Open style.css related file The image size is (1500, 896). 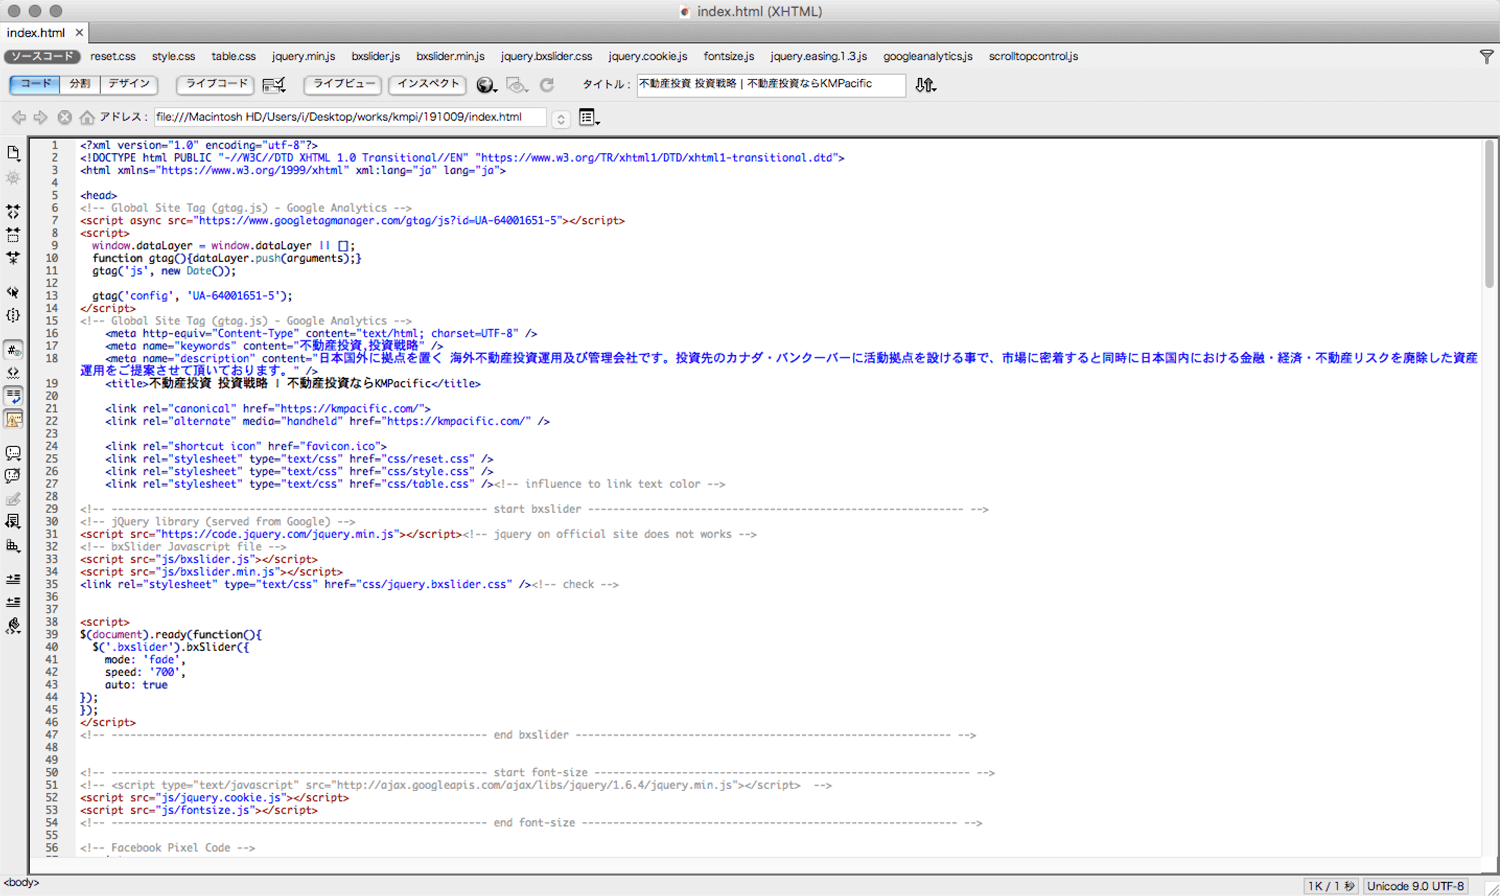point(173,57)
